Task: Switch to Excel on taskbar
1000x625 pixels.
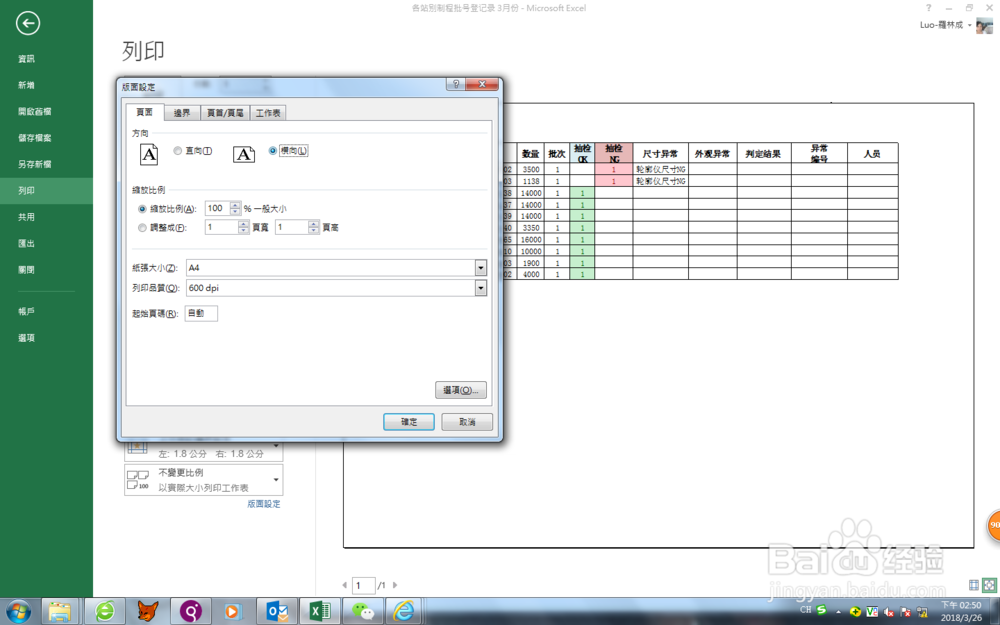Action: coord(320,612)
